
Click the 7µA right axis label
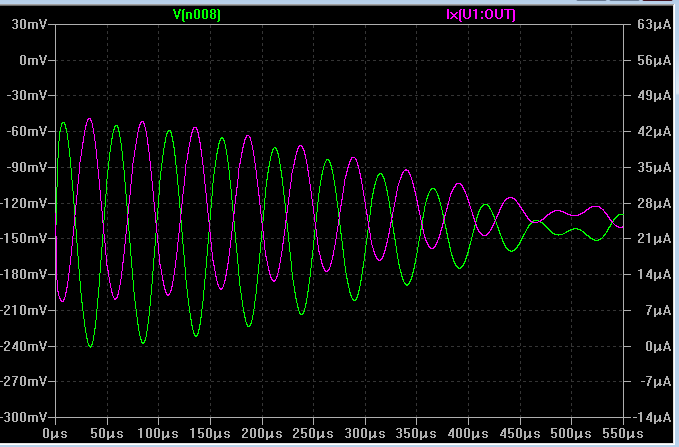pyautogui.click(x=658, y=310)
